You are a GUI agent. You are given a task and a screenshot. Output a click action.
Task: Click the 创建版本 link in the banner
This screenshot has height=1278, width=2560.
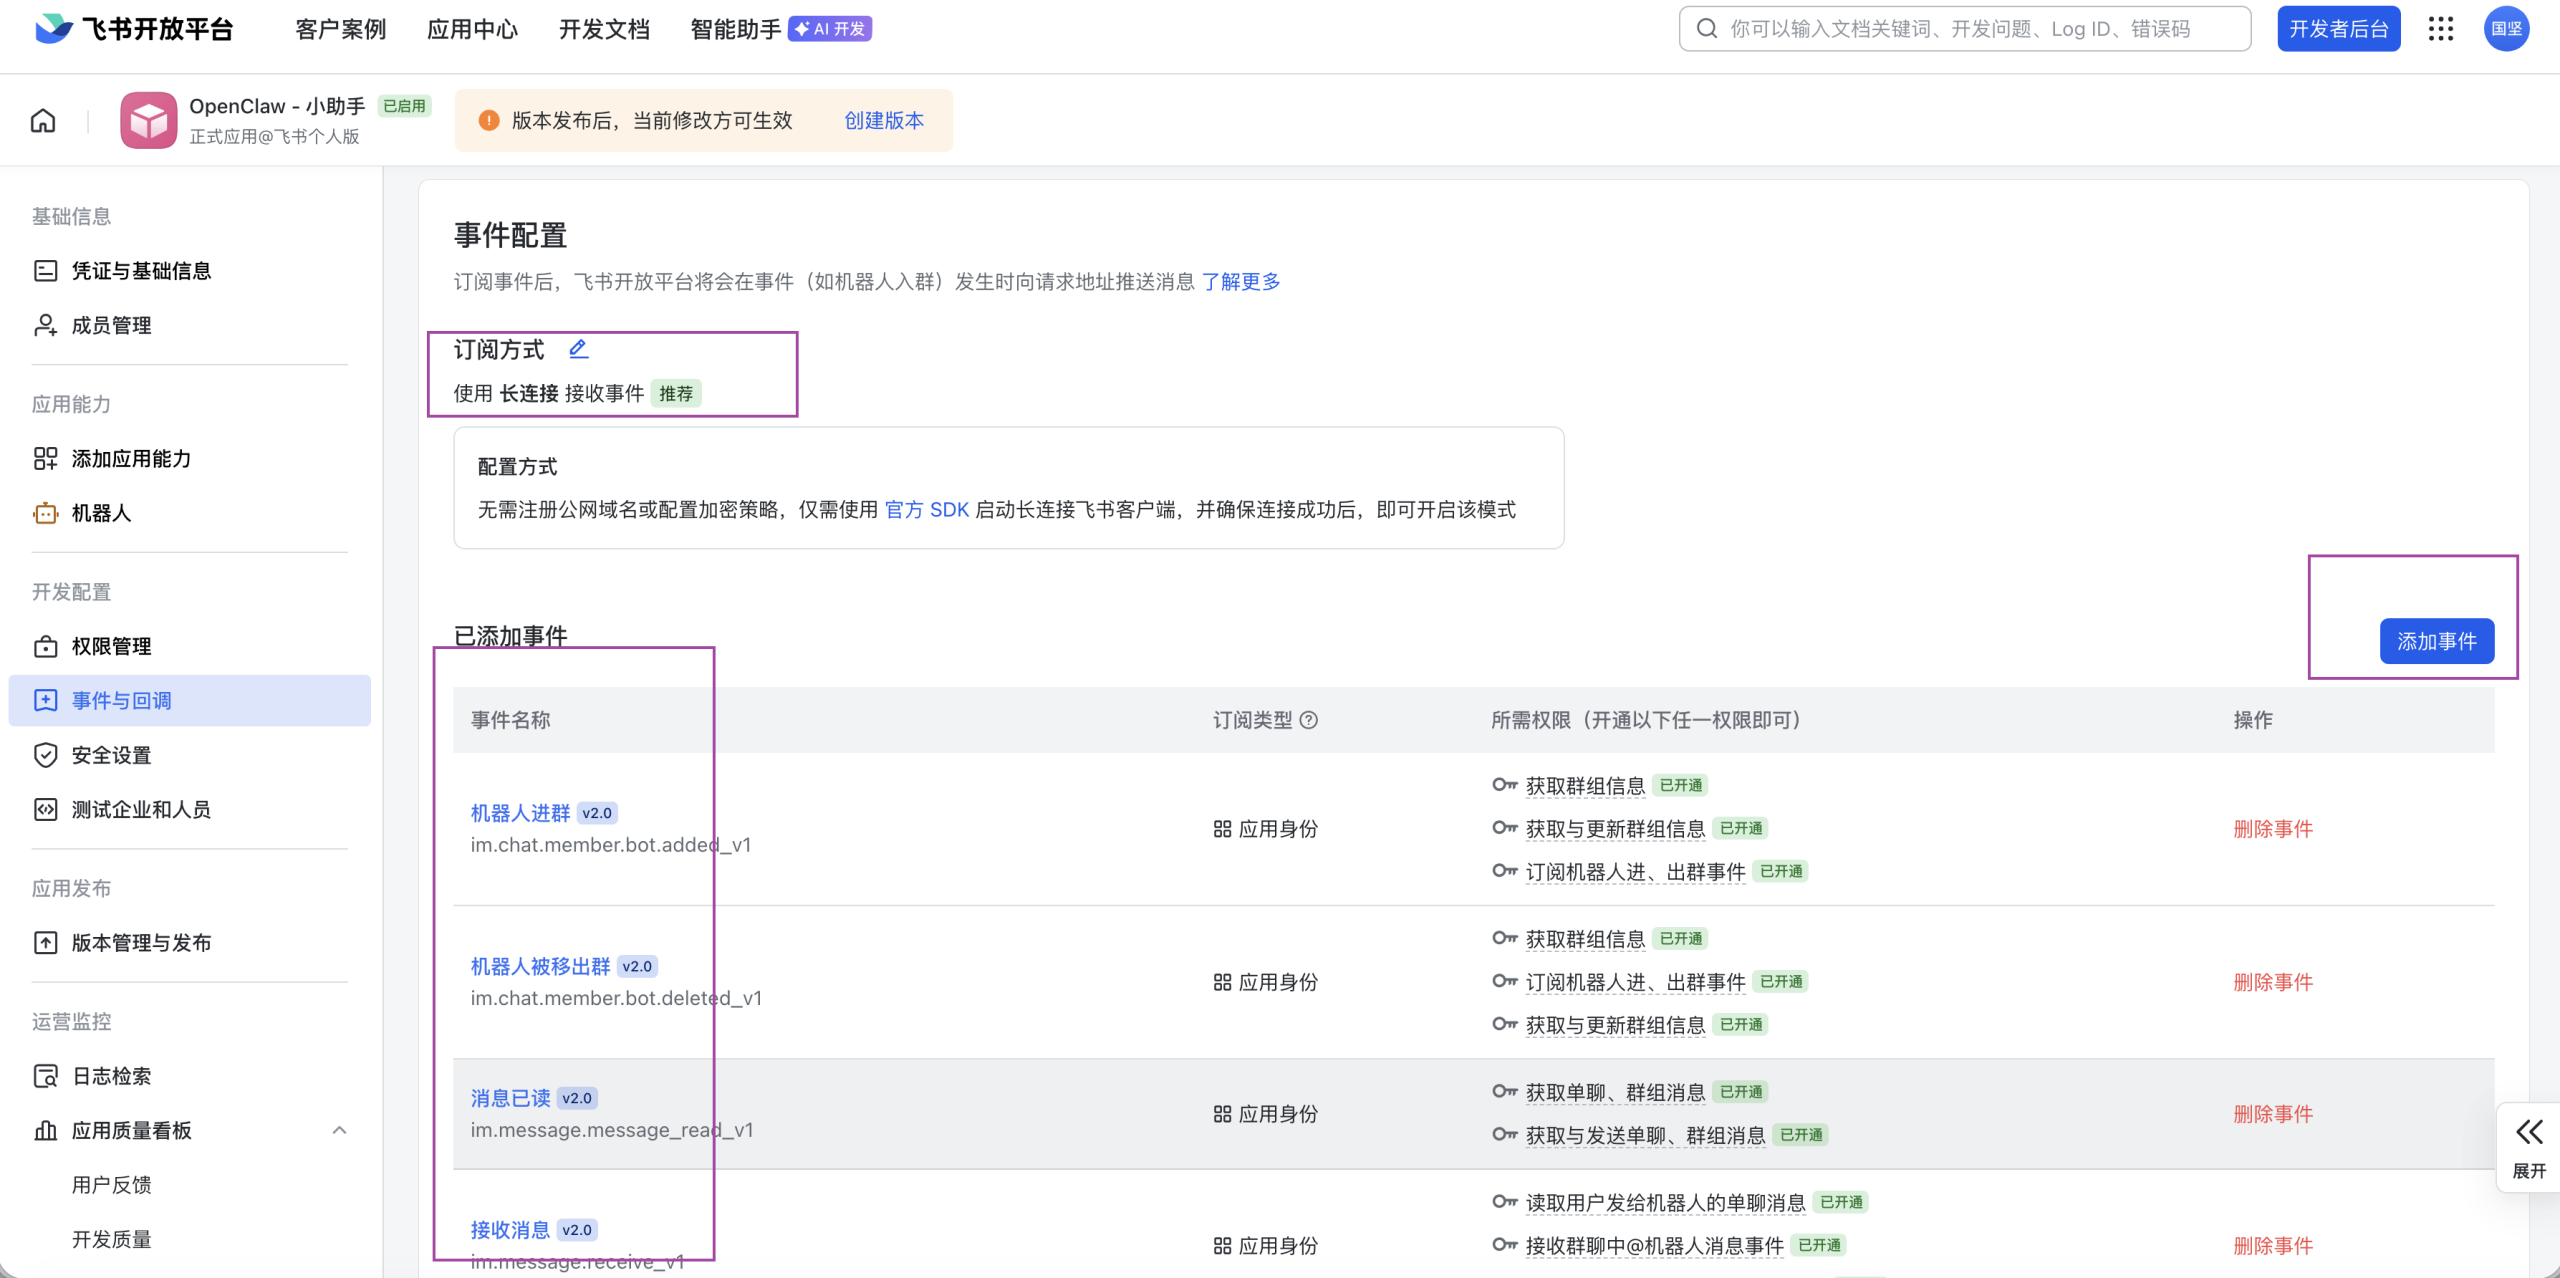point(883,120)
